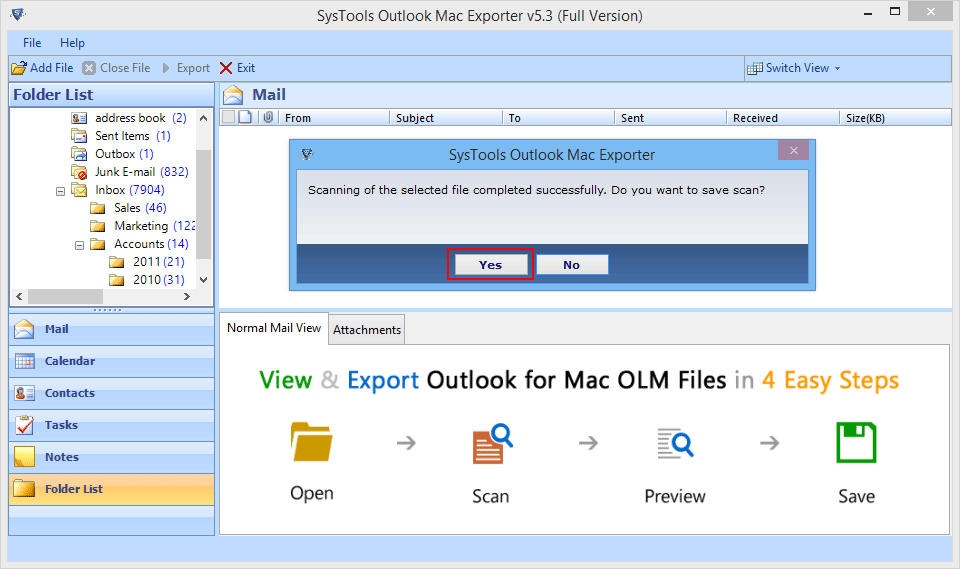The width and height of the screenshot is (960, 569).
Task: Click folder tree scroll down arrow
Action: [x=204, y=279]
